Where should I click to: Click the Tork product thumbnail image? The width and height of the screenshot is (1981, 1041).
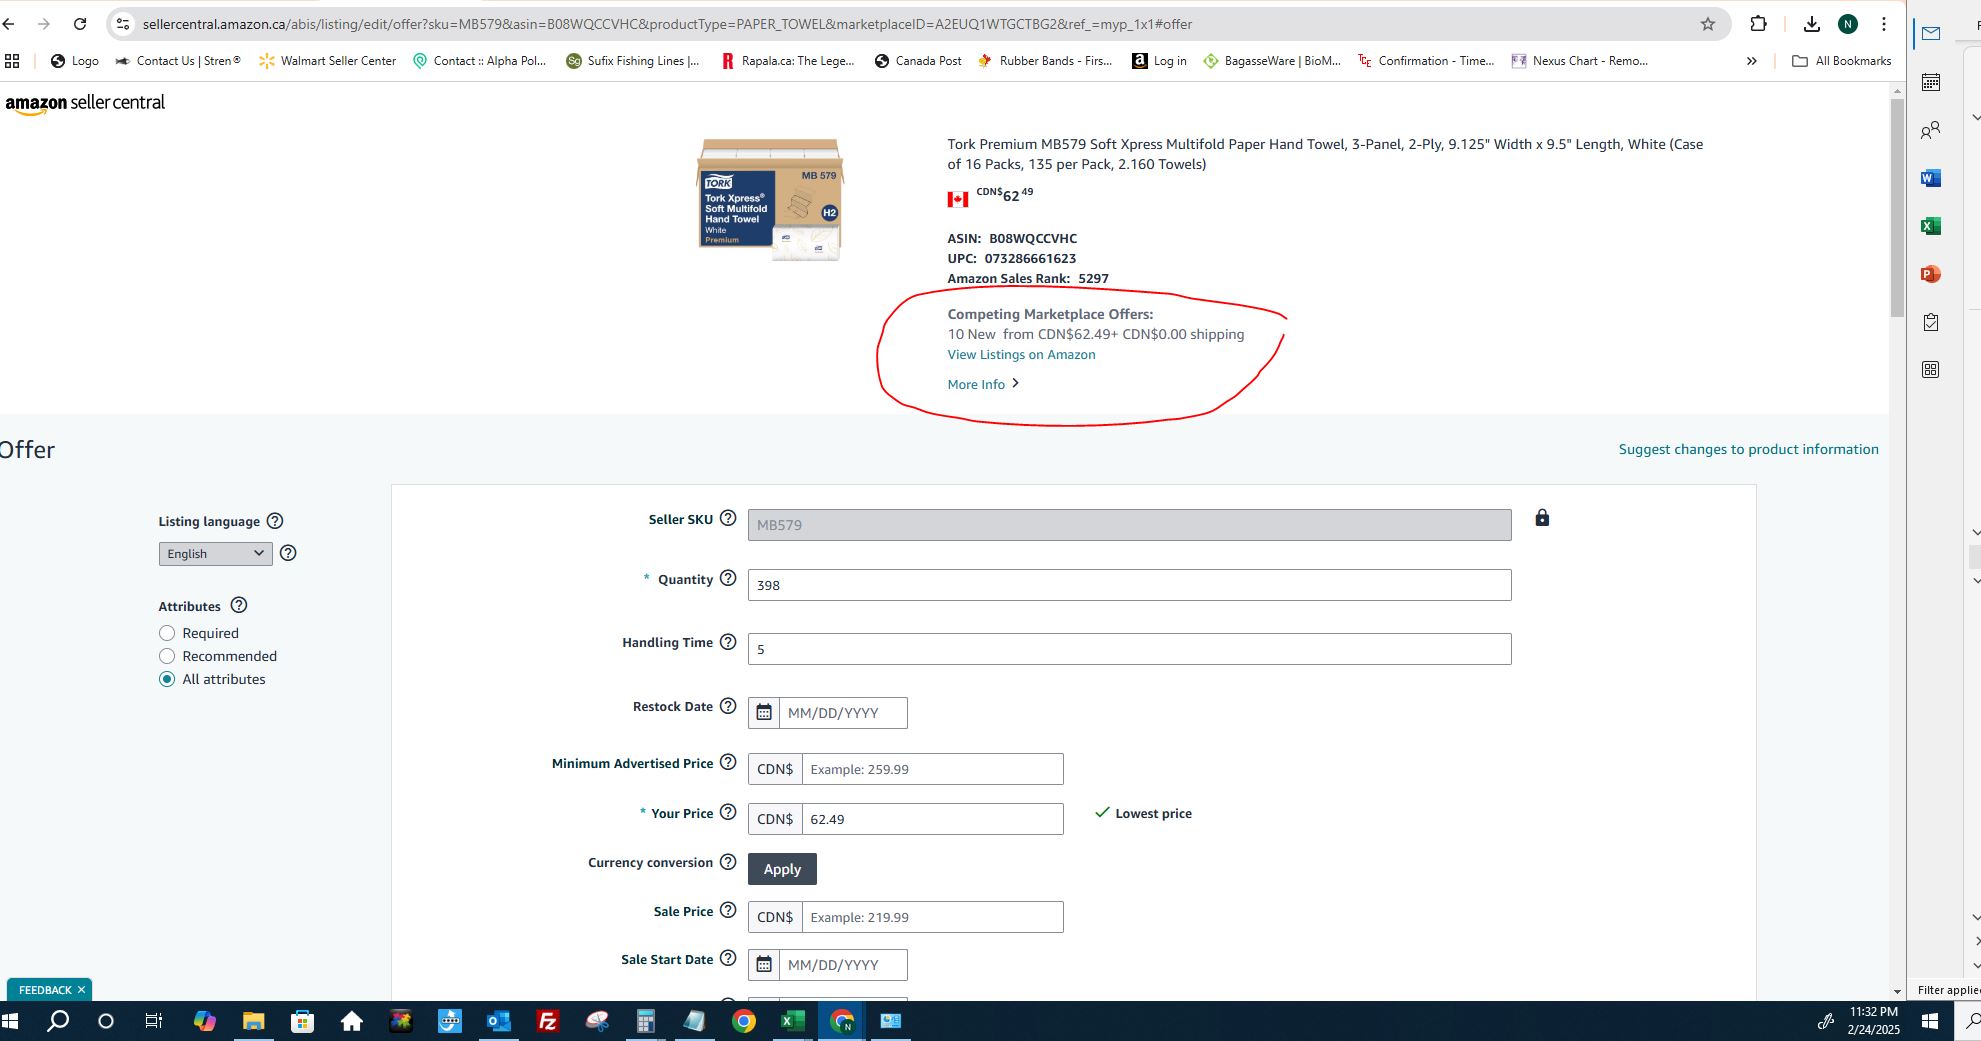[770, 199]
